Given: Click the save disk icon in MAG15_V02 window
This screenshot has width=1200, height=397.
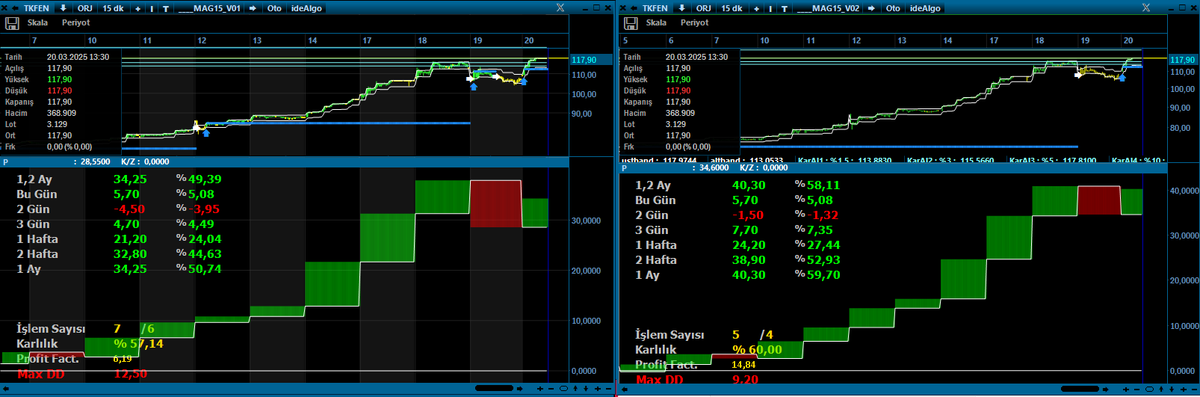Looking at the screenshot, I should (x=630, y=22).
